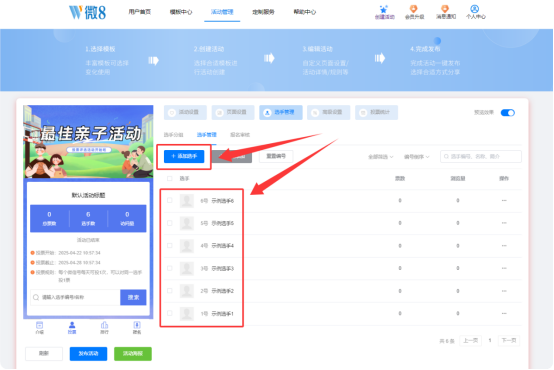The image size is (554, 370).
Task: Go to 下一页 in pagination
Action: click(x=509, y=341)
